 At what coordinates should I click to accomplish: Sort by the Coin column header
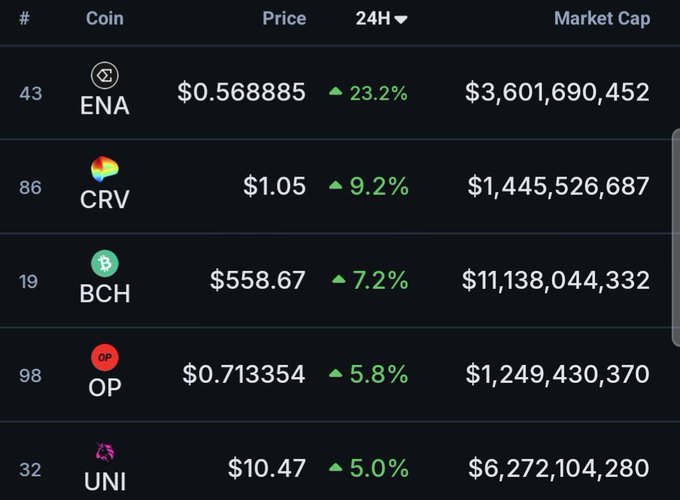(x=105, y=18)
